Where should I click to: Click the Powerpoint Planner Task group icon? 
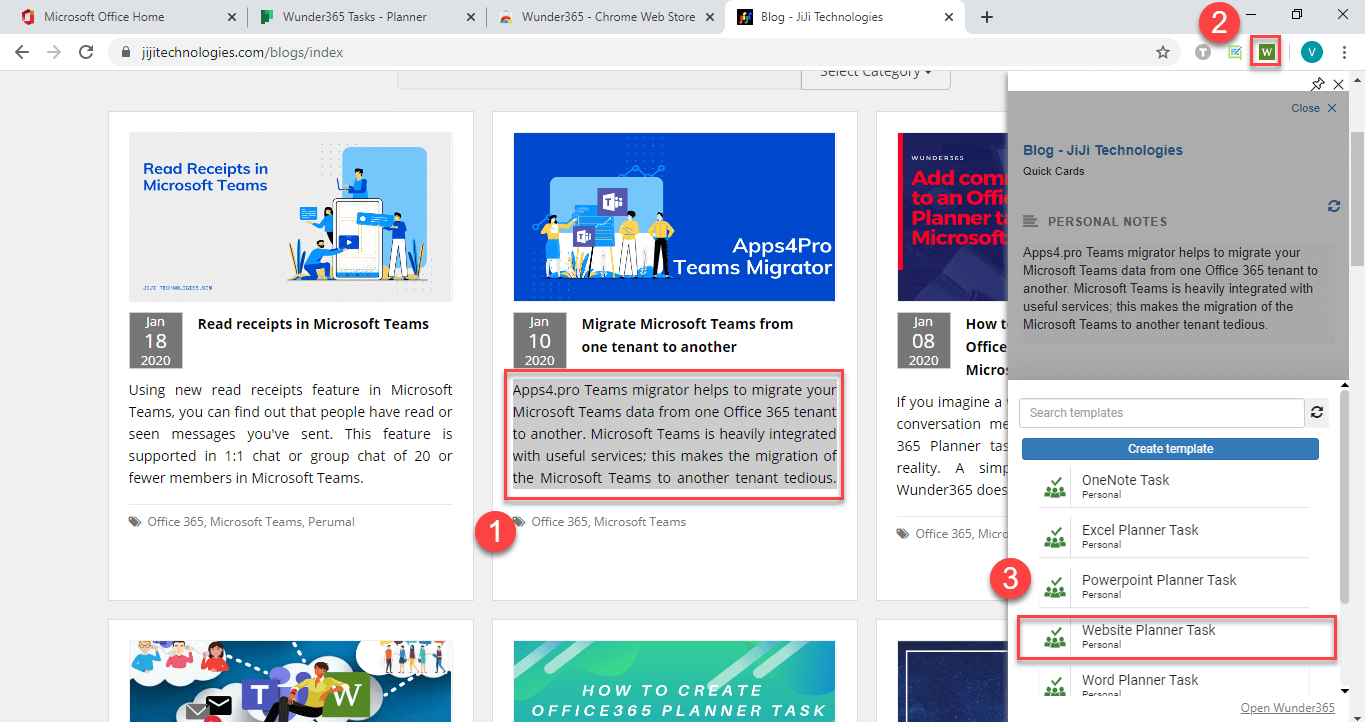[1054, 587]
